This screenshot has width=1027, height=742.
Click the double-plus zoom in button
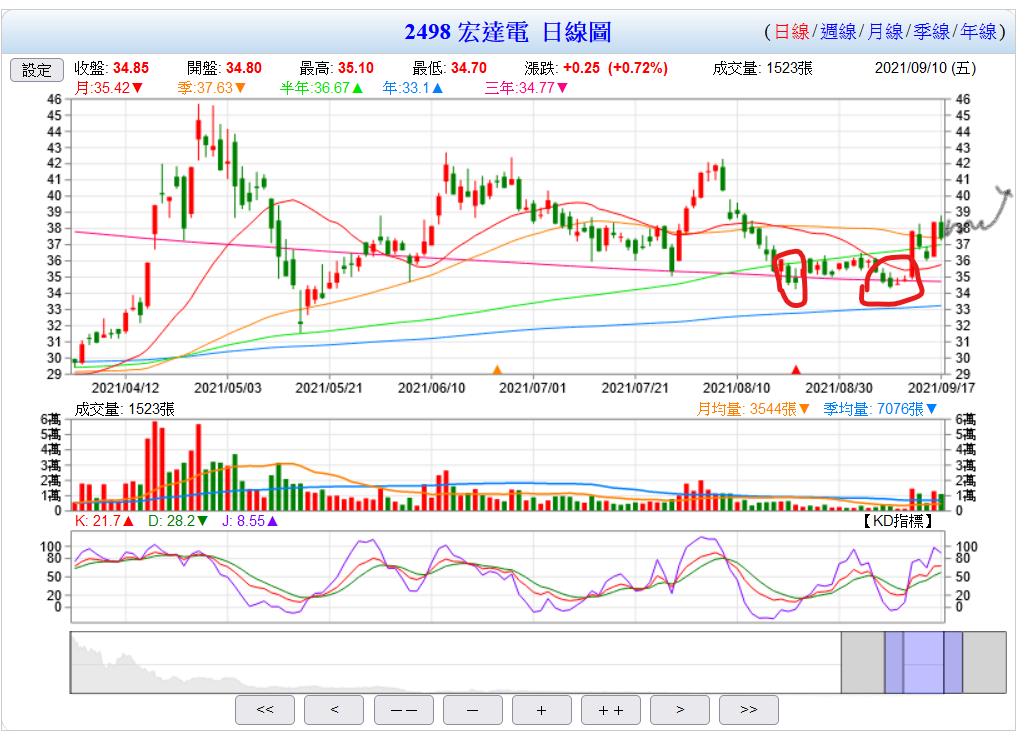[610, 709]
